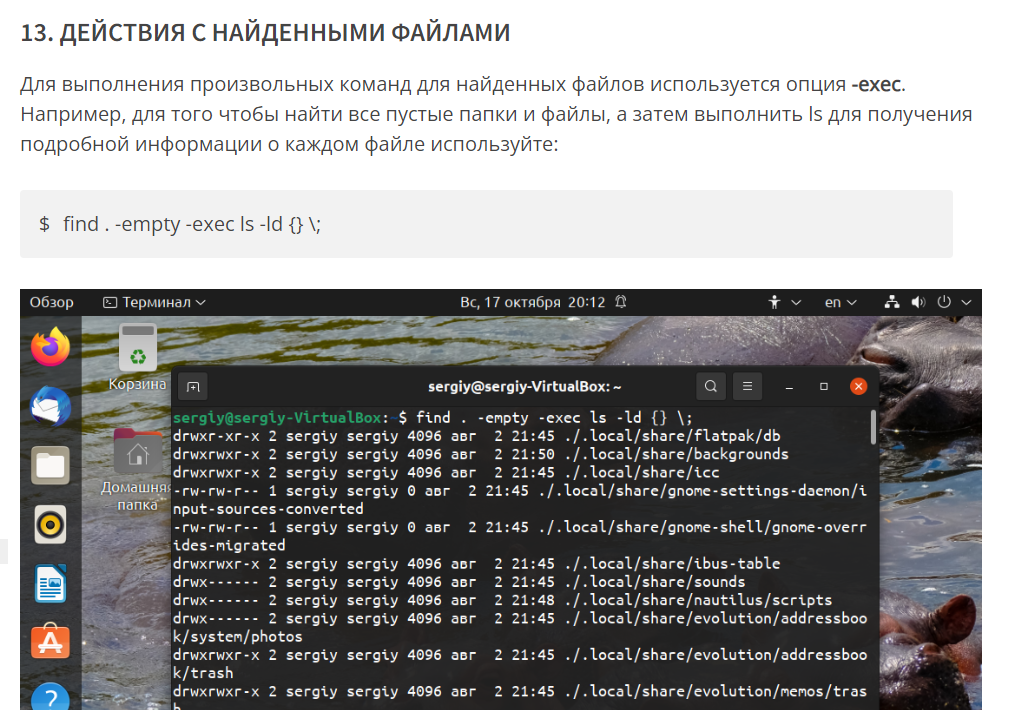Click the ides-migrated terminal line
Image resolution: width=1009 pixels, height=710 pixels.
(229, 545)
